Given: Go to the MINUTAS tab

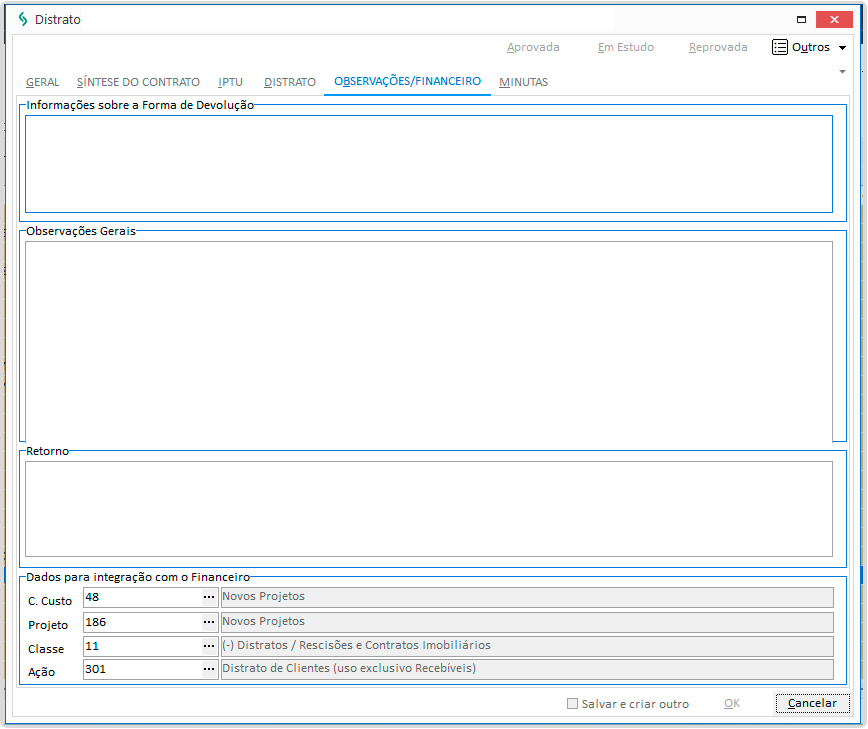Looking at the screenshot, I should [524, 82].
